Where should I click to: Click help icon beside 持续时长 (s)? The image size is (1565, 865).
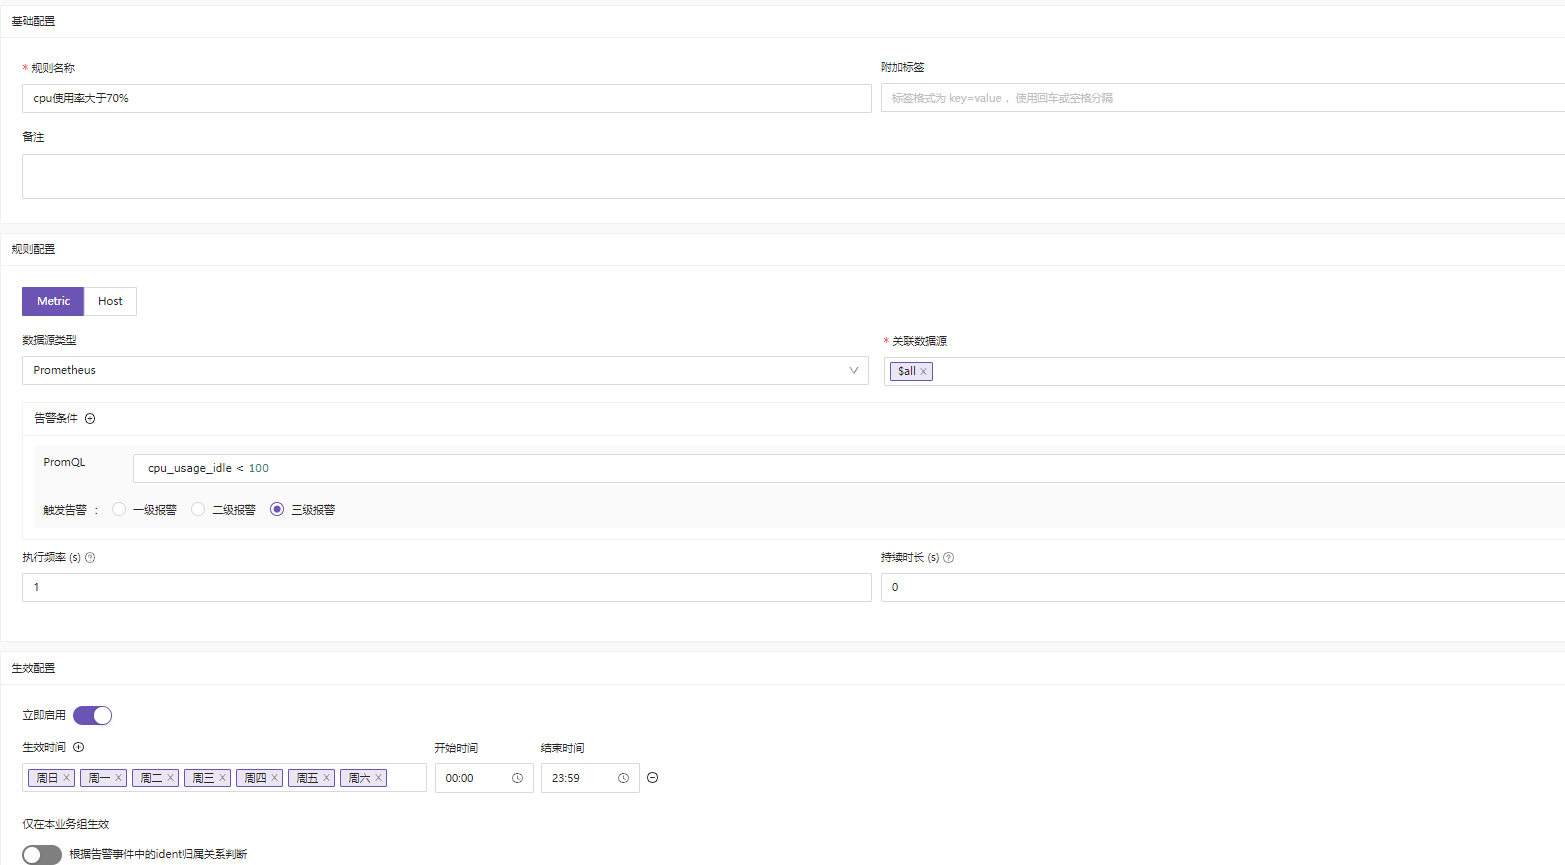coord(949,558)
